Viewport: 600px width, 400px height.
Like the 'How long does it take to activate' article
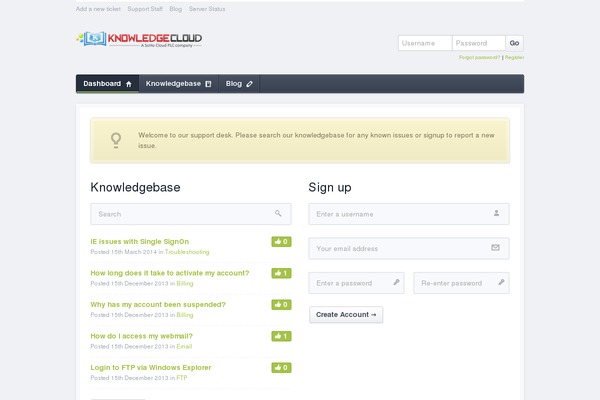[281, 273]
